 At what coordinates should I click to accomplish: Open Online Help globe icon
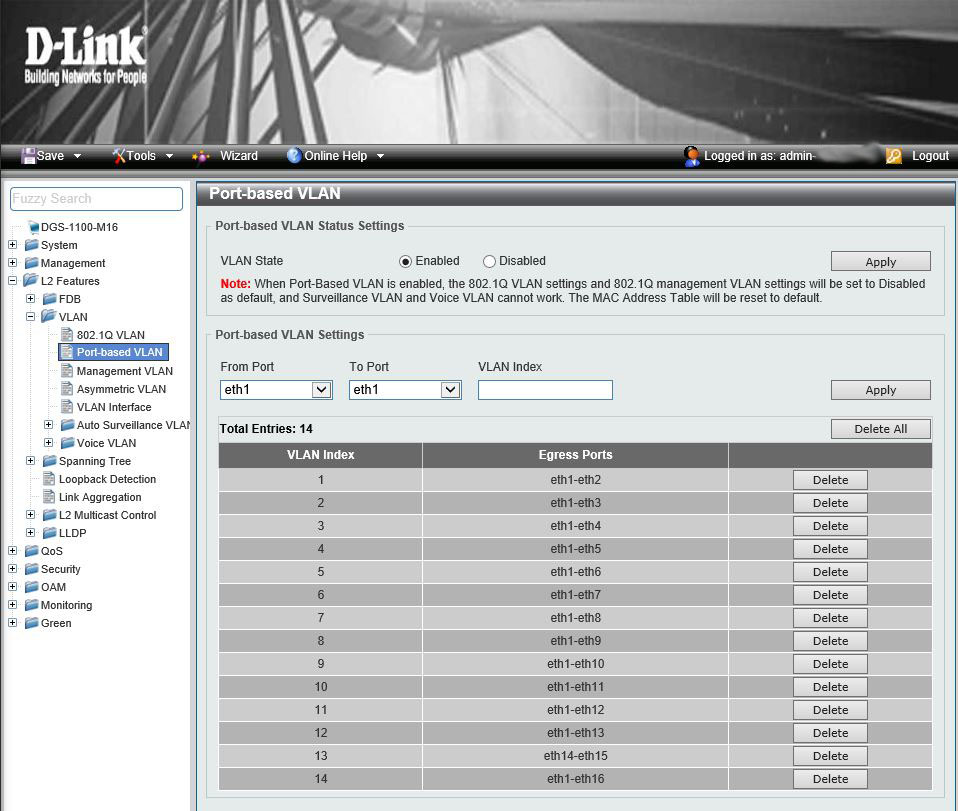pyautogui.click(x=294, y=156)
